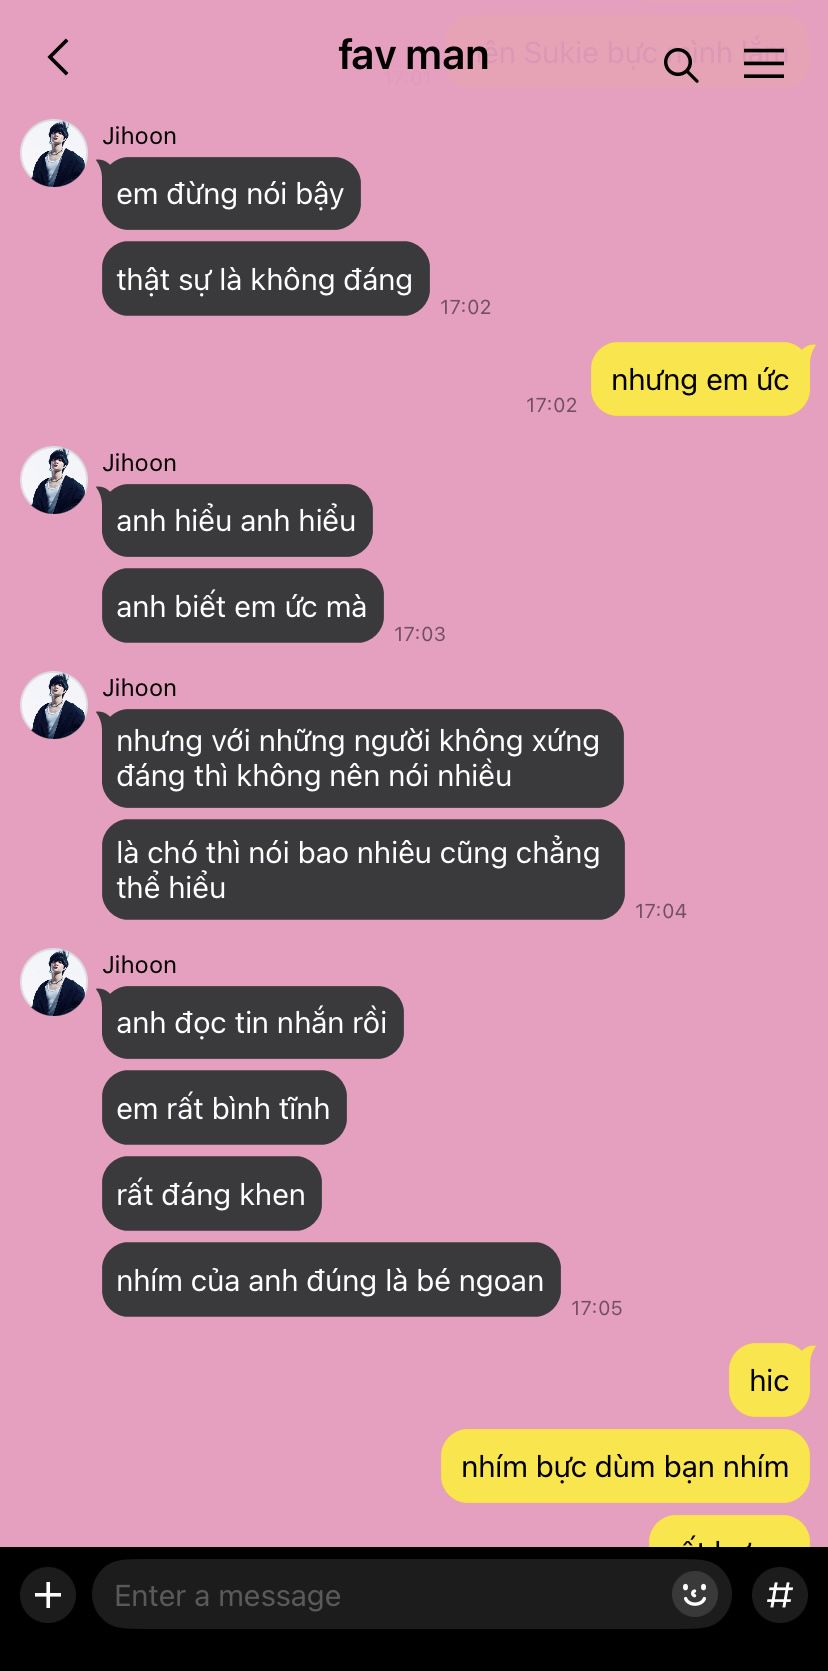828x1671 pixels.
Task: Open the emoji smiley picker
Action: click(694, 1593)
